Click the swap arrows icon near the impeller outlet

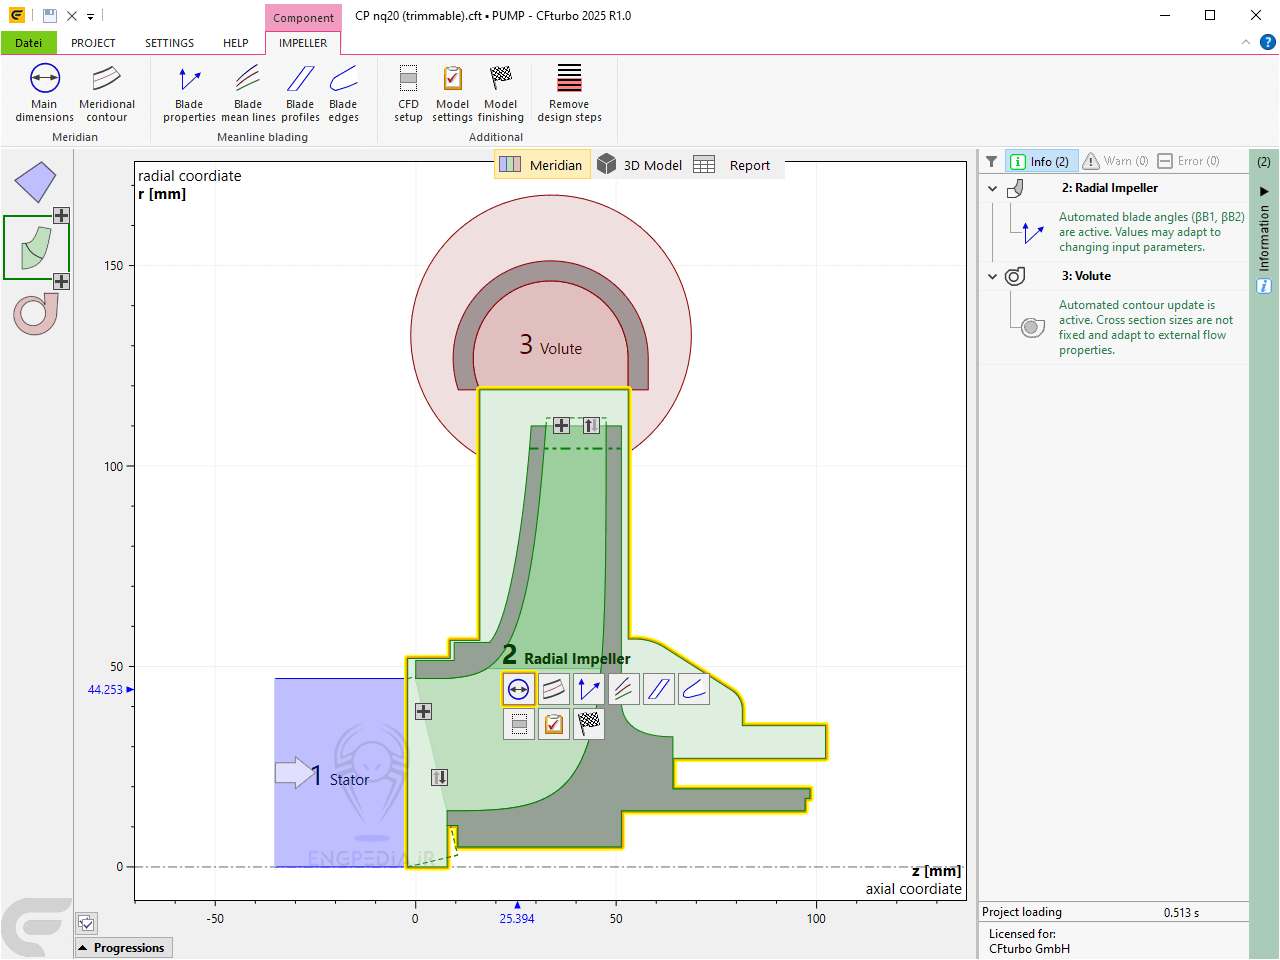click(591, 425)
